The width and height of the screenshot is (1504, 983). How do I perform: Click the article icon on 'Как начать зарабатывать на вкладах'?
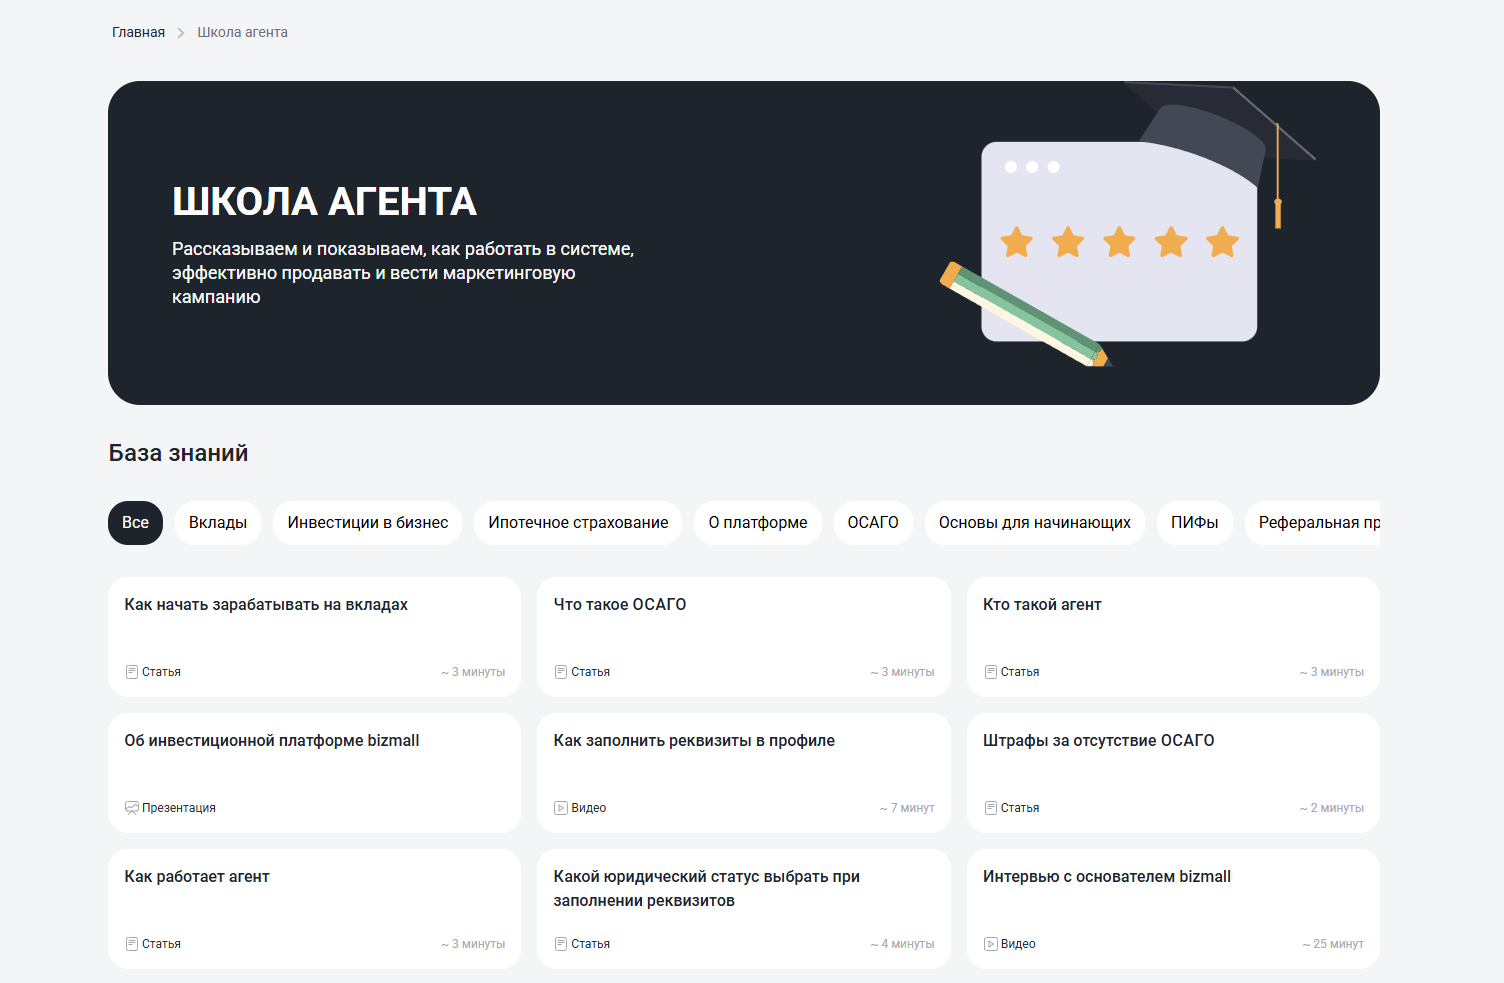click(132, 671)
